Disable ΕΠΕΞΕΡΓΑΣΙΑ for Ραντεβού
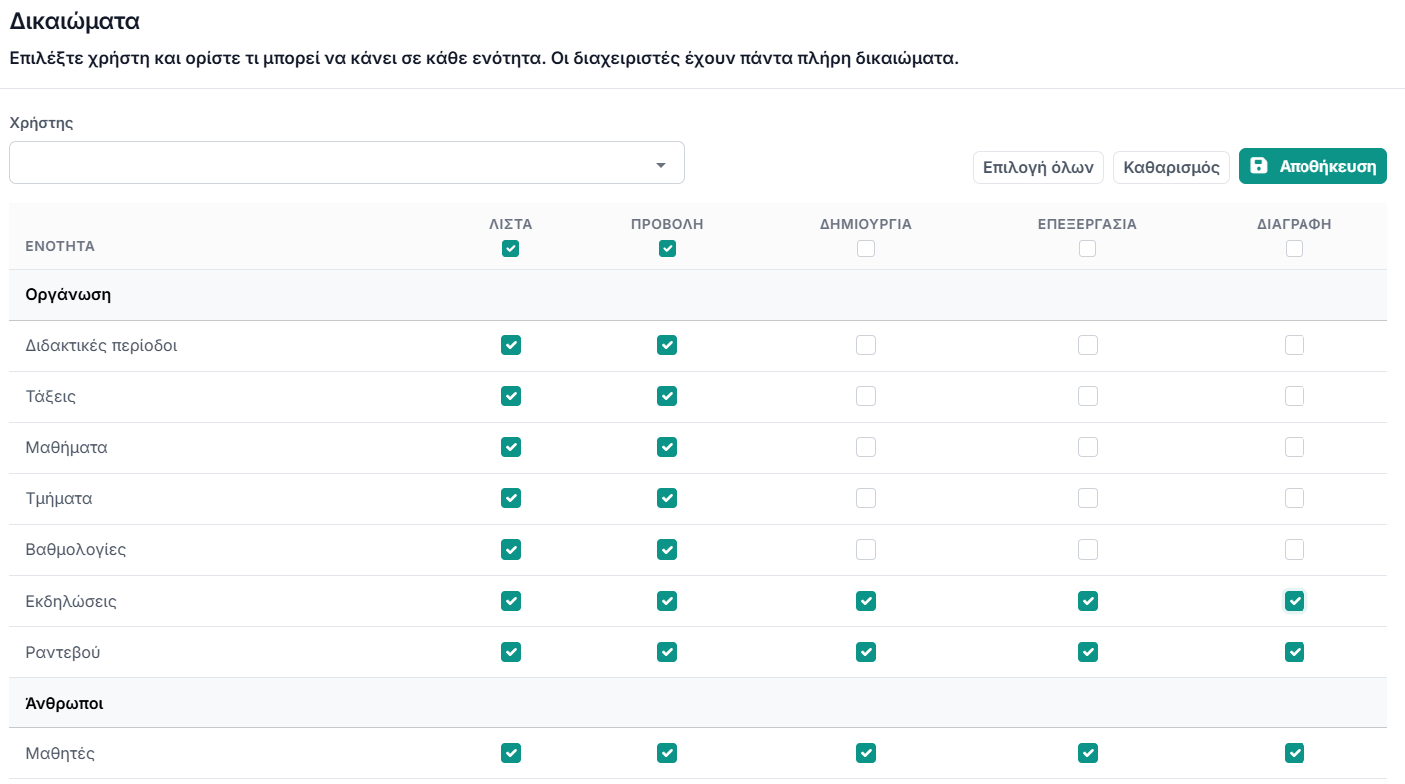The width and height of the screenshot is (1405, 784). (x=1087, y=652)
